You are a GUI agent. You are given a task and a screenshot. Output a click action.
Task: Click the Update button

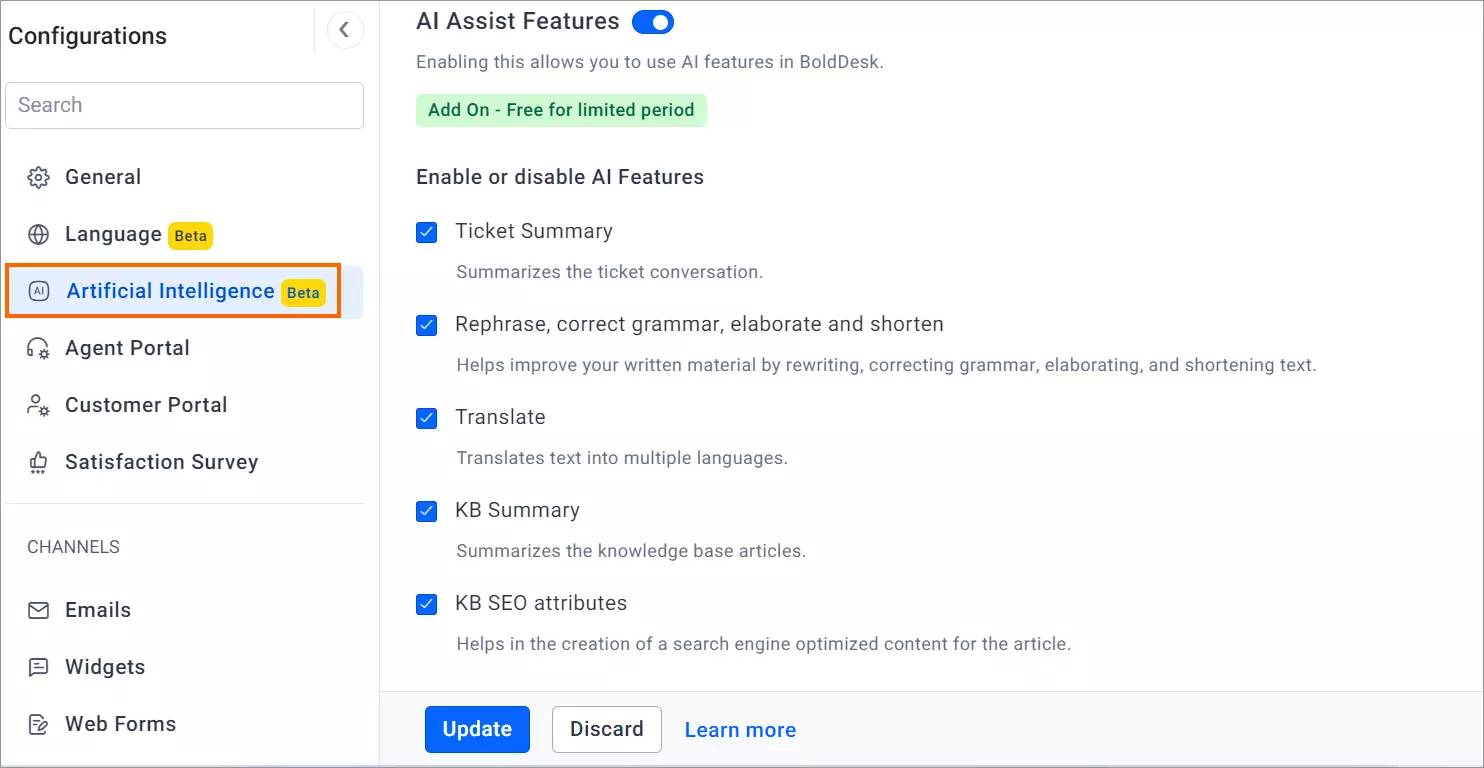[x=477, y=729]
